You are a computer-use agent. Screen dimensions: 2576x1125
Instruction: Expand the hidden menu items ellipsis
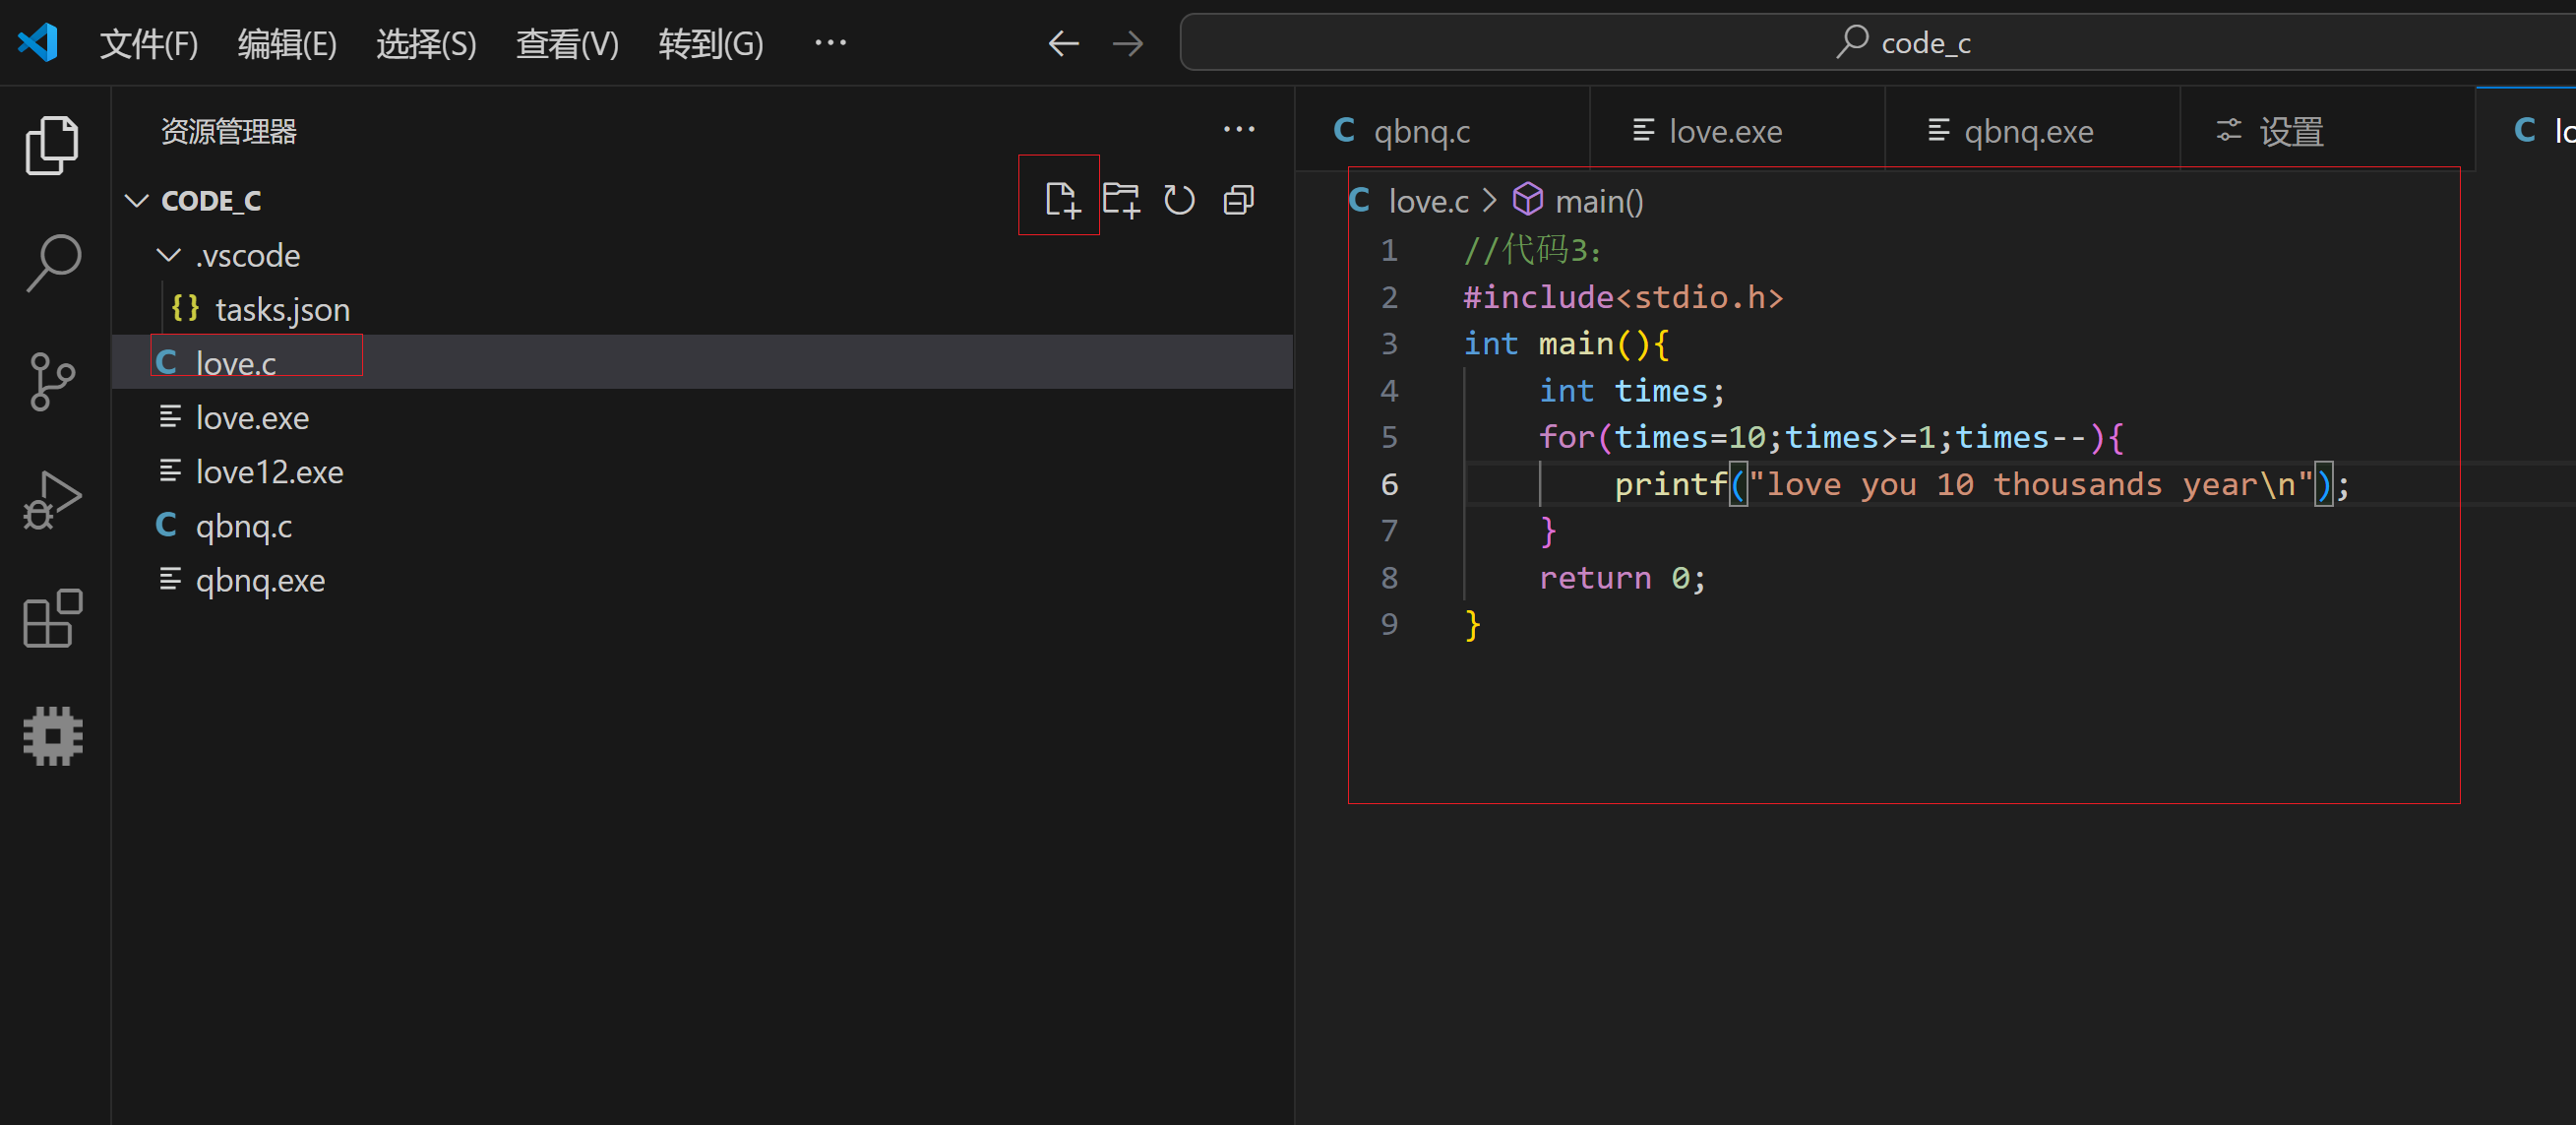pyautogui.click(x=830, y=43)
